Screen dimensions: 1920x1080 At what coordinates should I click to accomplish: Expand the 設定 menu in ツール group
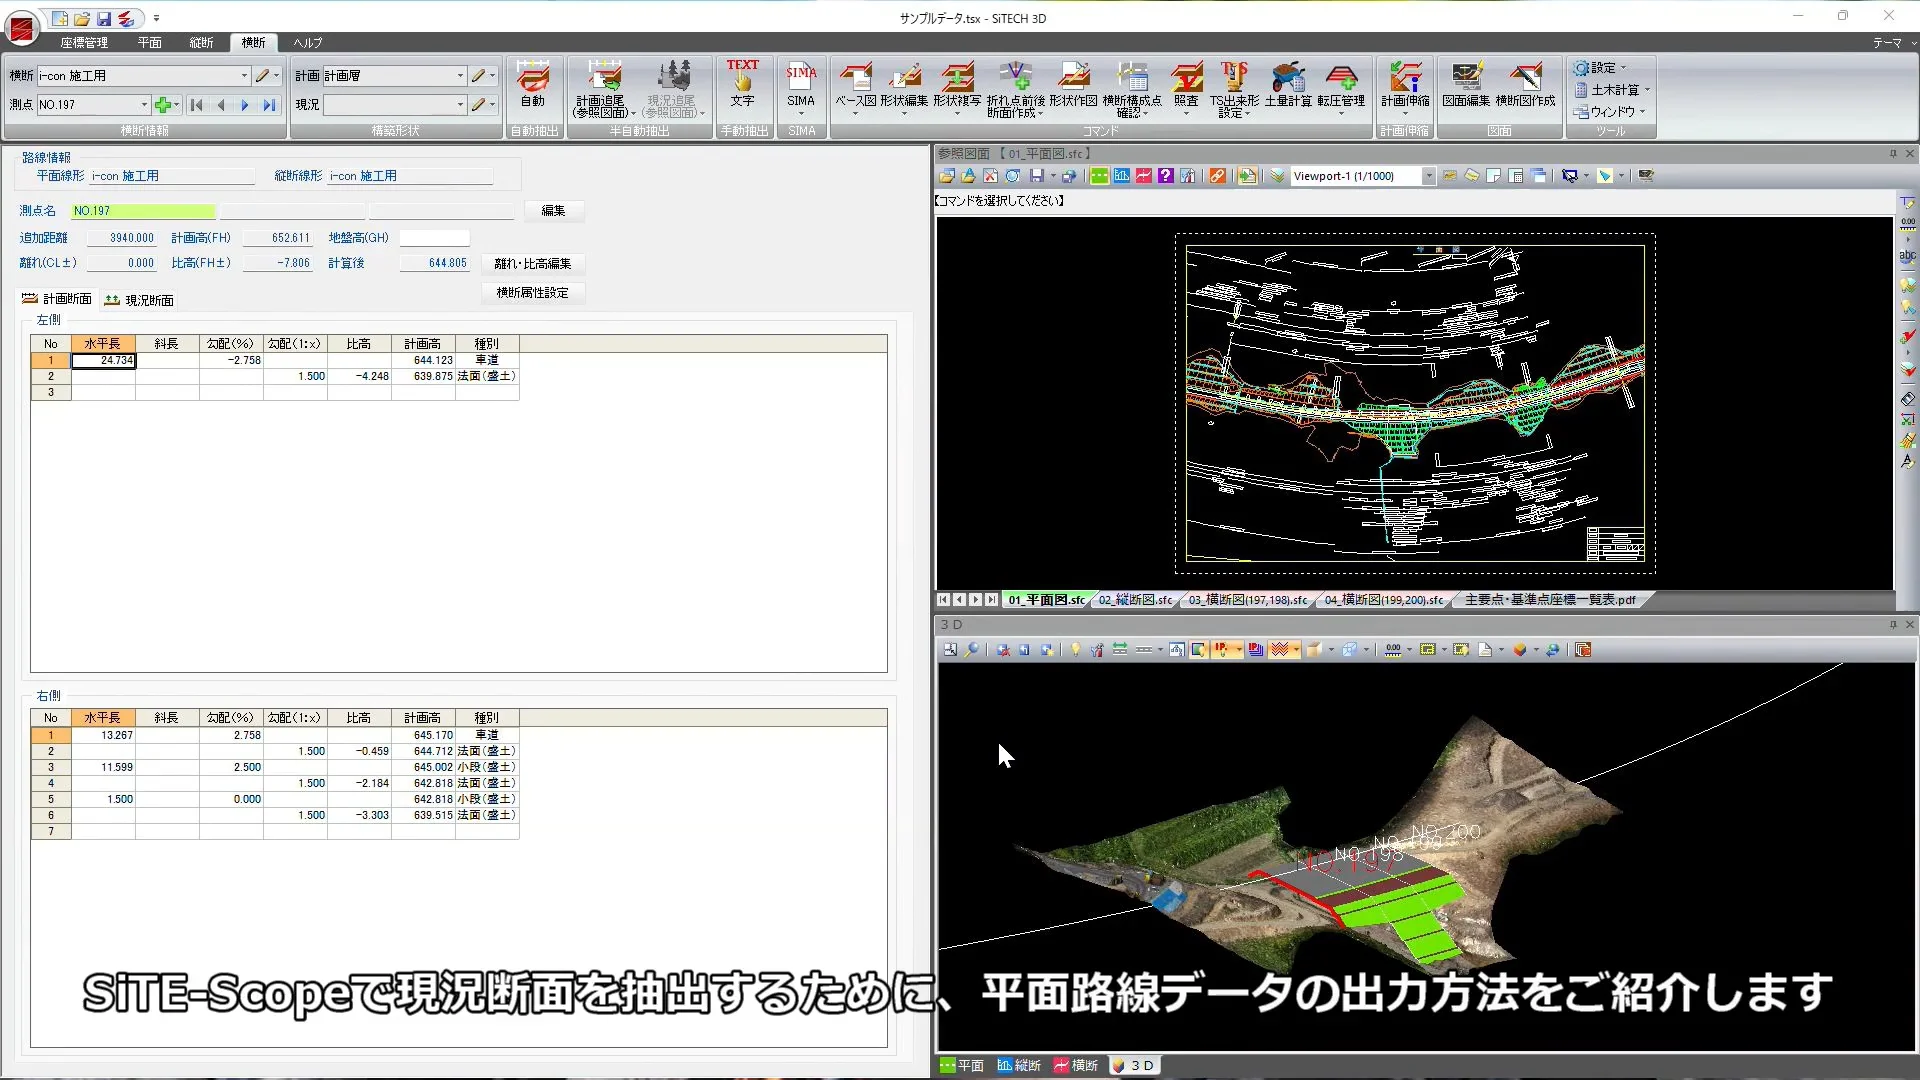pos(1600,68)
